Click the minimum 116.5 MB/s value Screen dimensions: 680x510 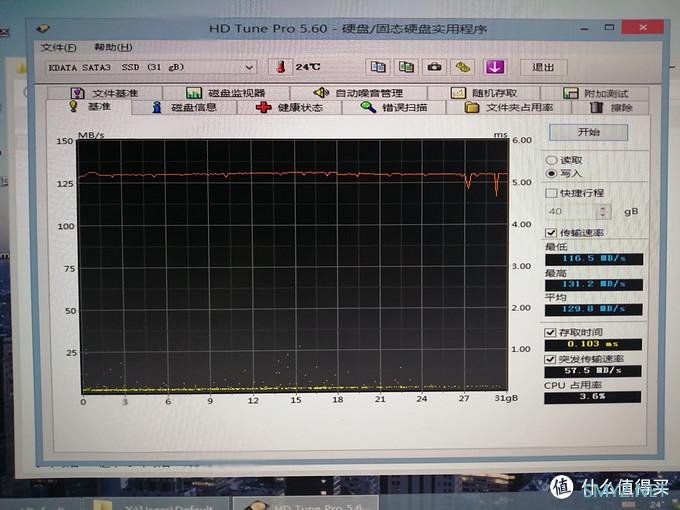click(594, 259)
